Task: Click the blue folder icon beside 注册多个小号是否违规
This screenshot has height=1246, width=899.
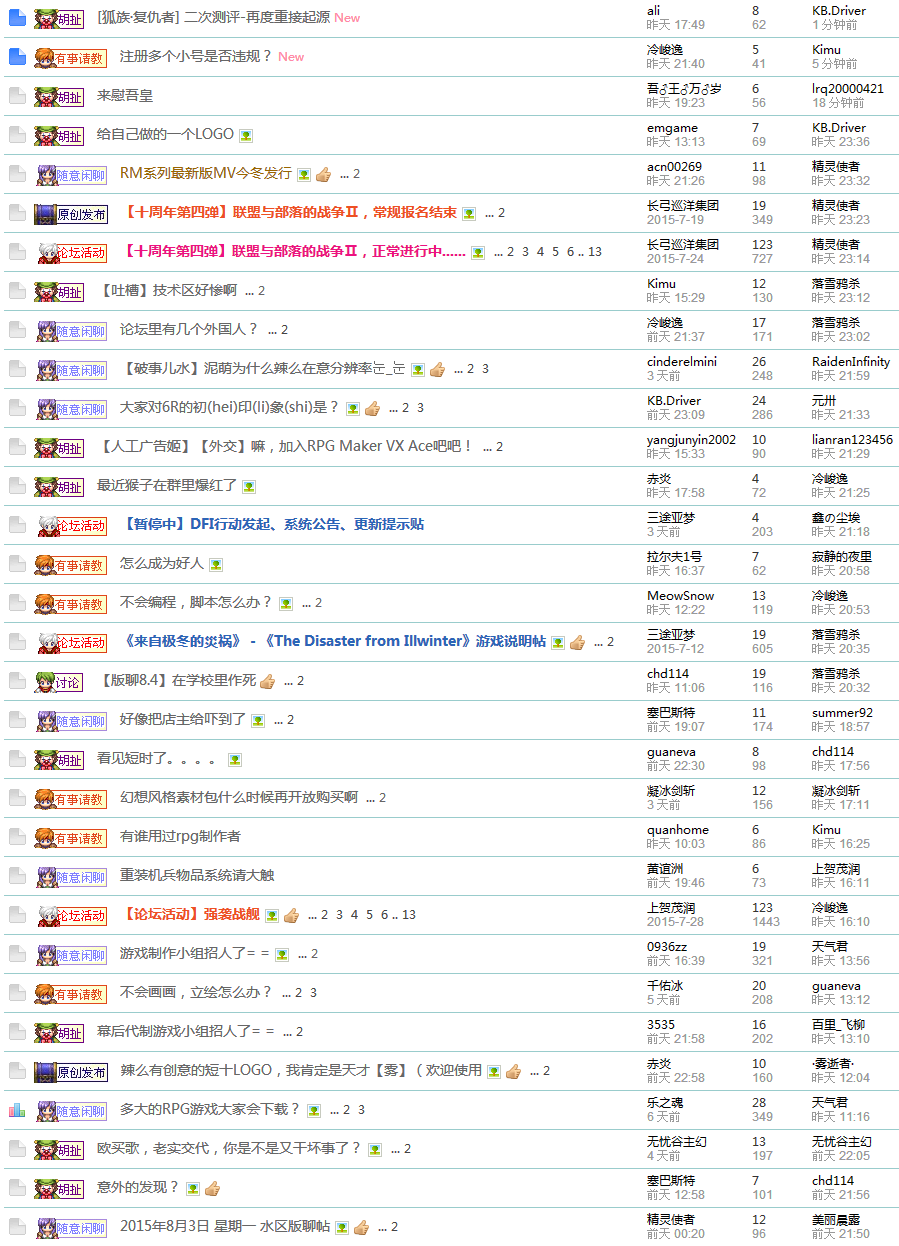Action: click(16, 57)
